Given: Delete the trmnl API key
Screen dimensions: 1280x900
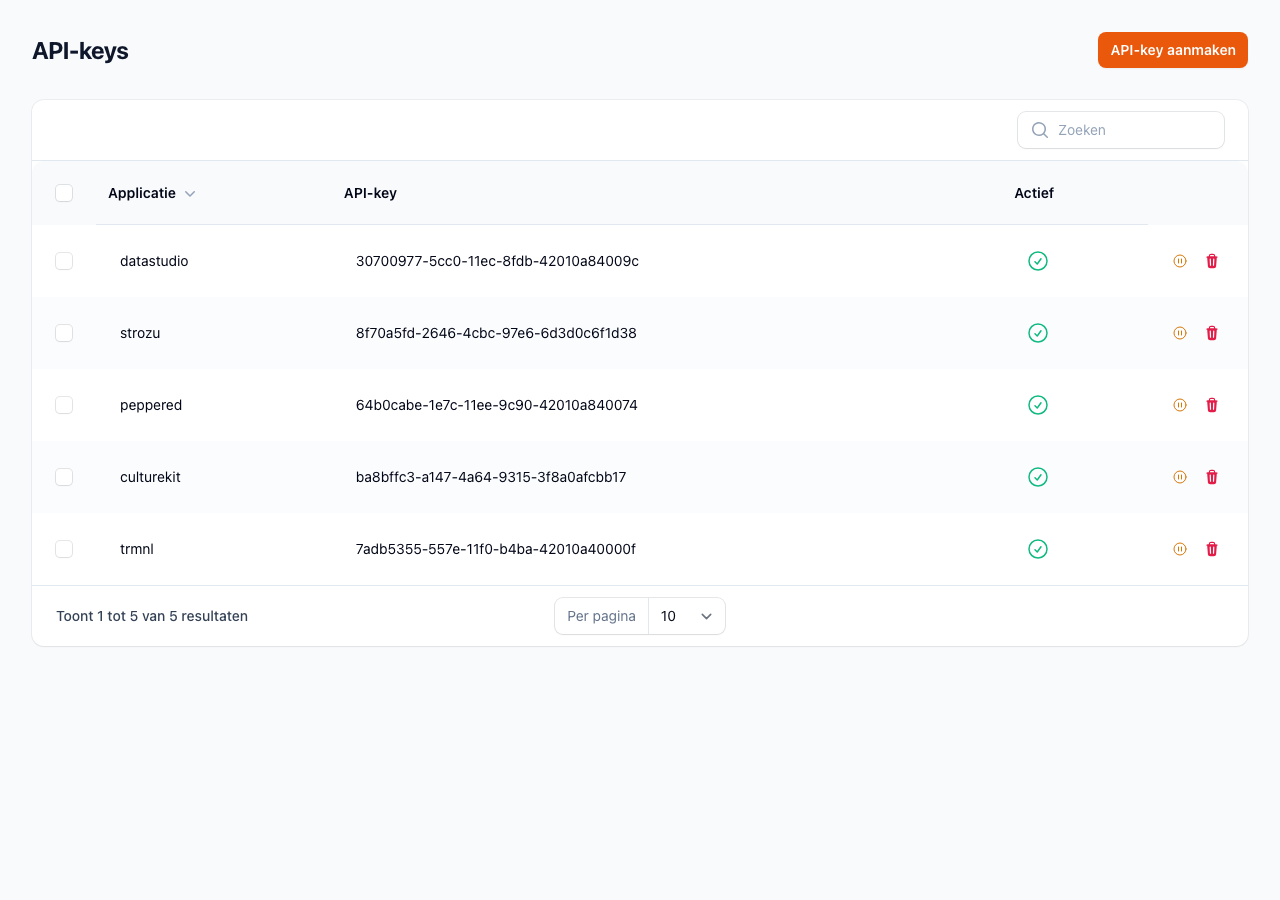Looking at the screenshot, I should (1212, 549).
